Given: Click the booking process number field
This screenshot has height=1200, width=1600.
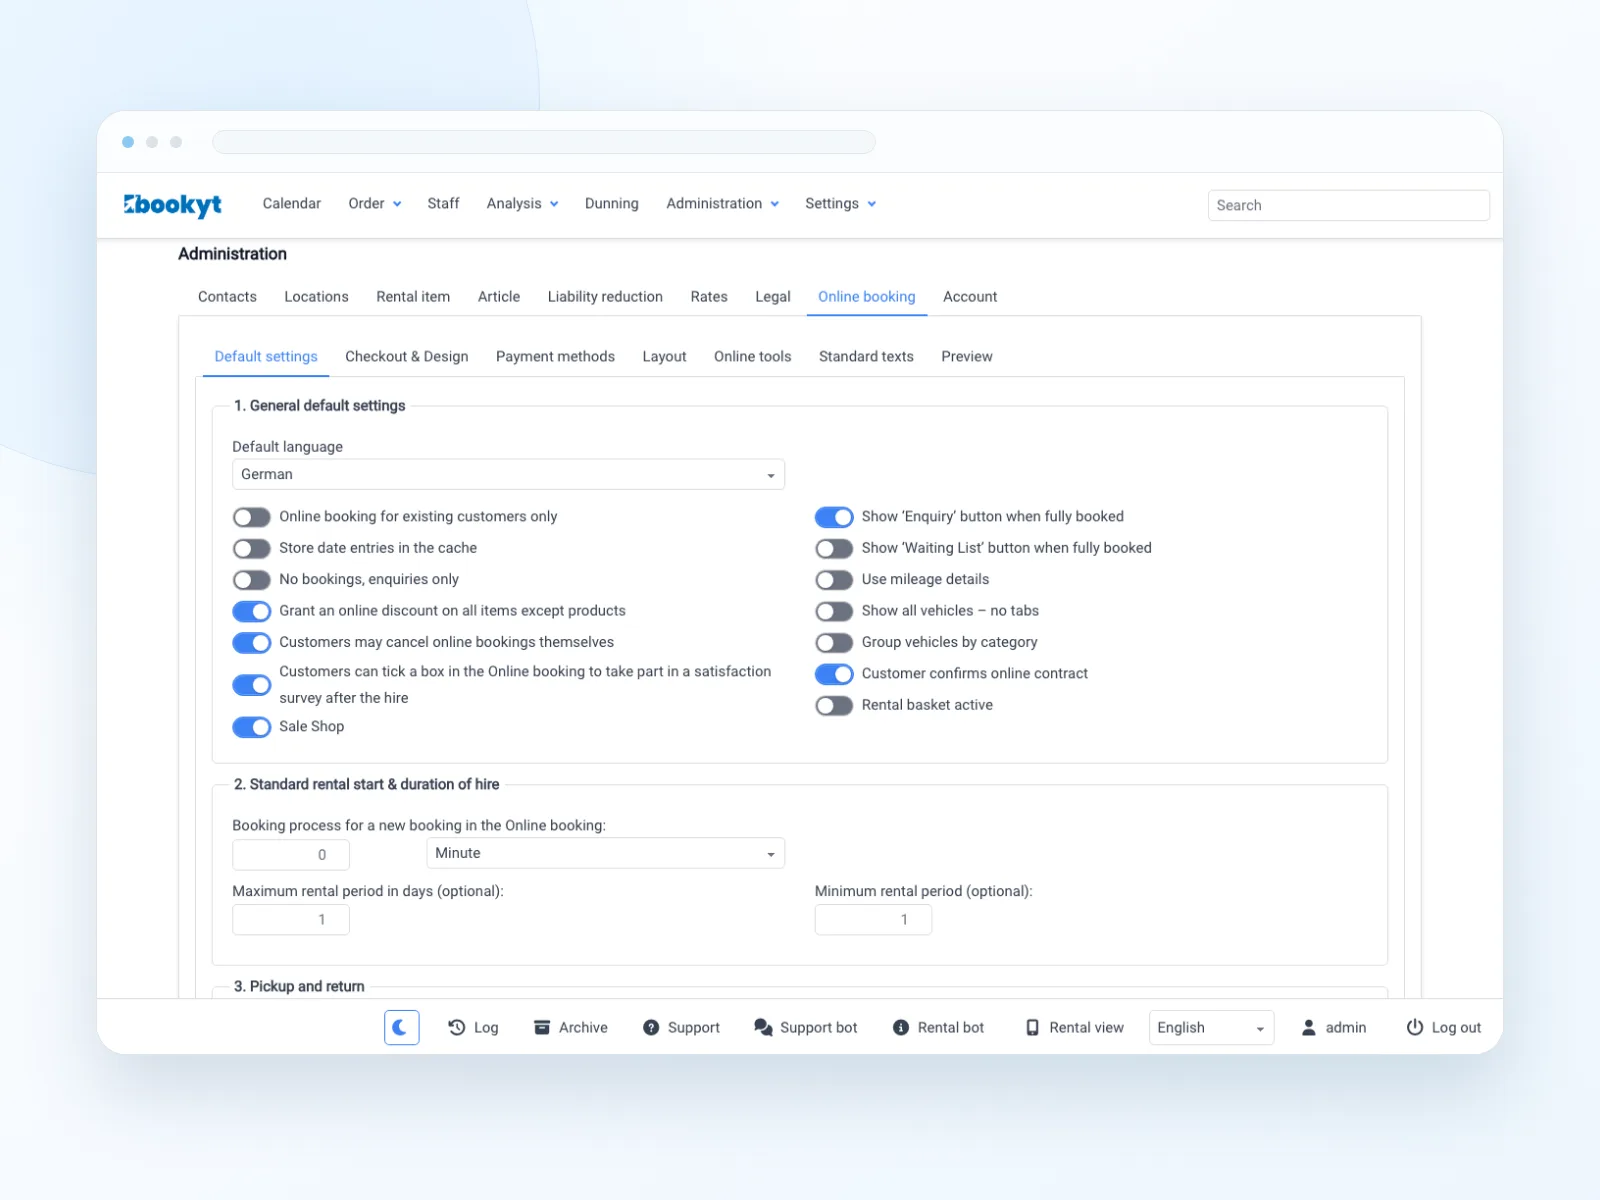Looking at the screenshot, I should click(x=291, y=854).
